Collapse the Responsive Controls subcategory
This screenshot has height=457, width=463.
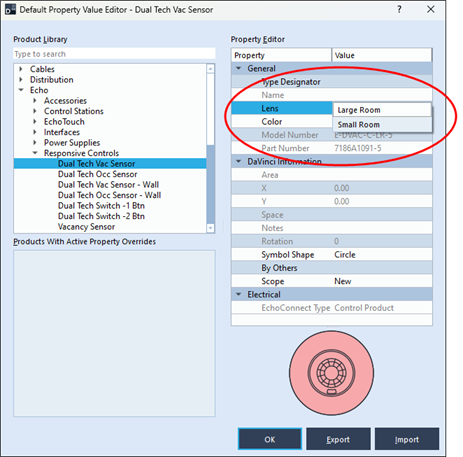coord(35,153)
